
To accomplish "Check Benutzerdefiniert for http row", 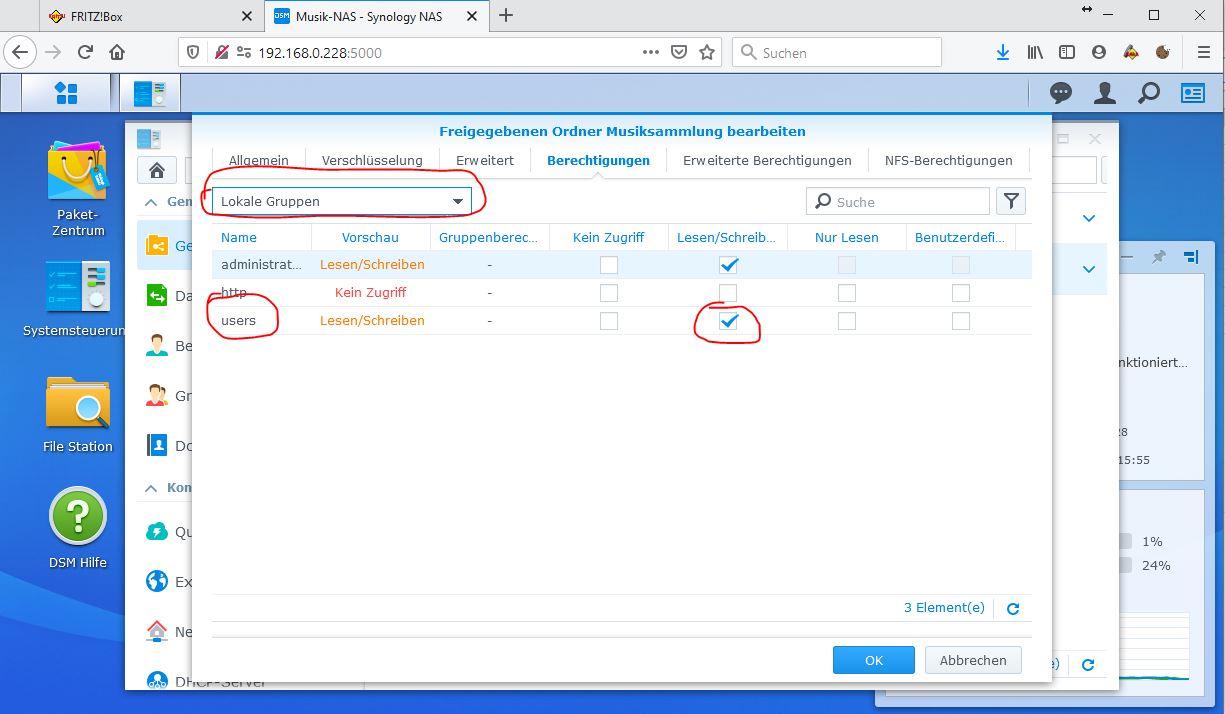I will [x=961, y=293].
